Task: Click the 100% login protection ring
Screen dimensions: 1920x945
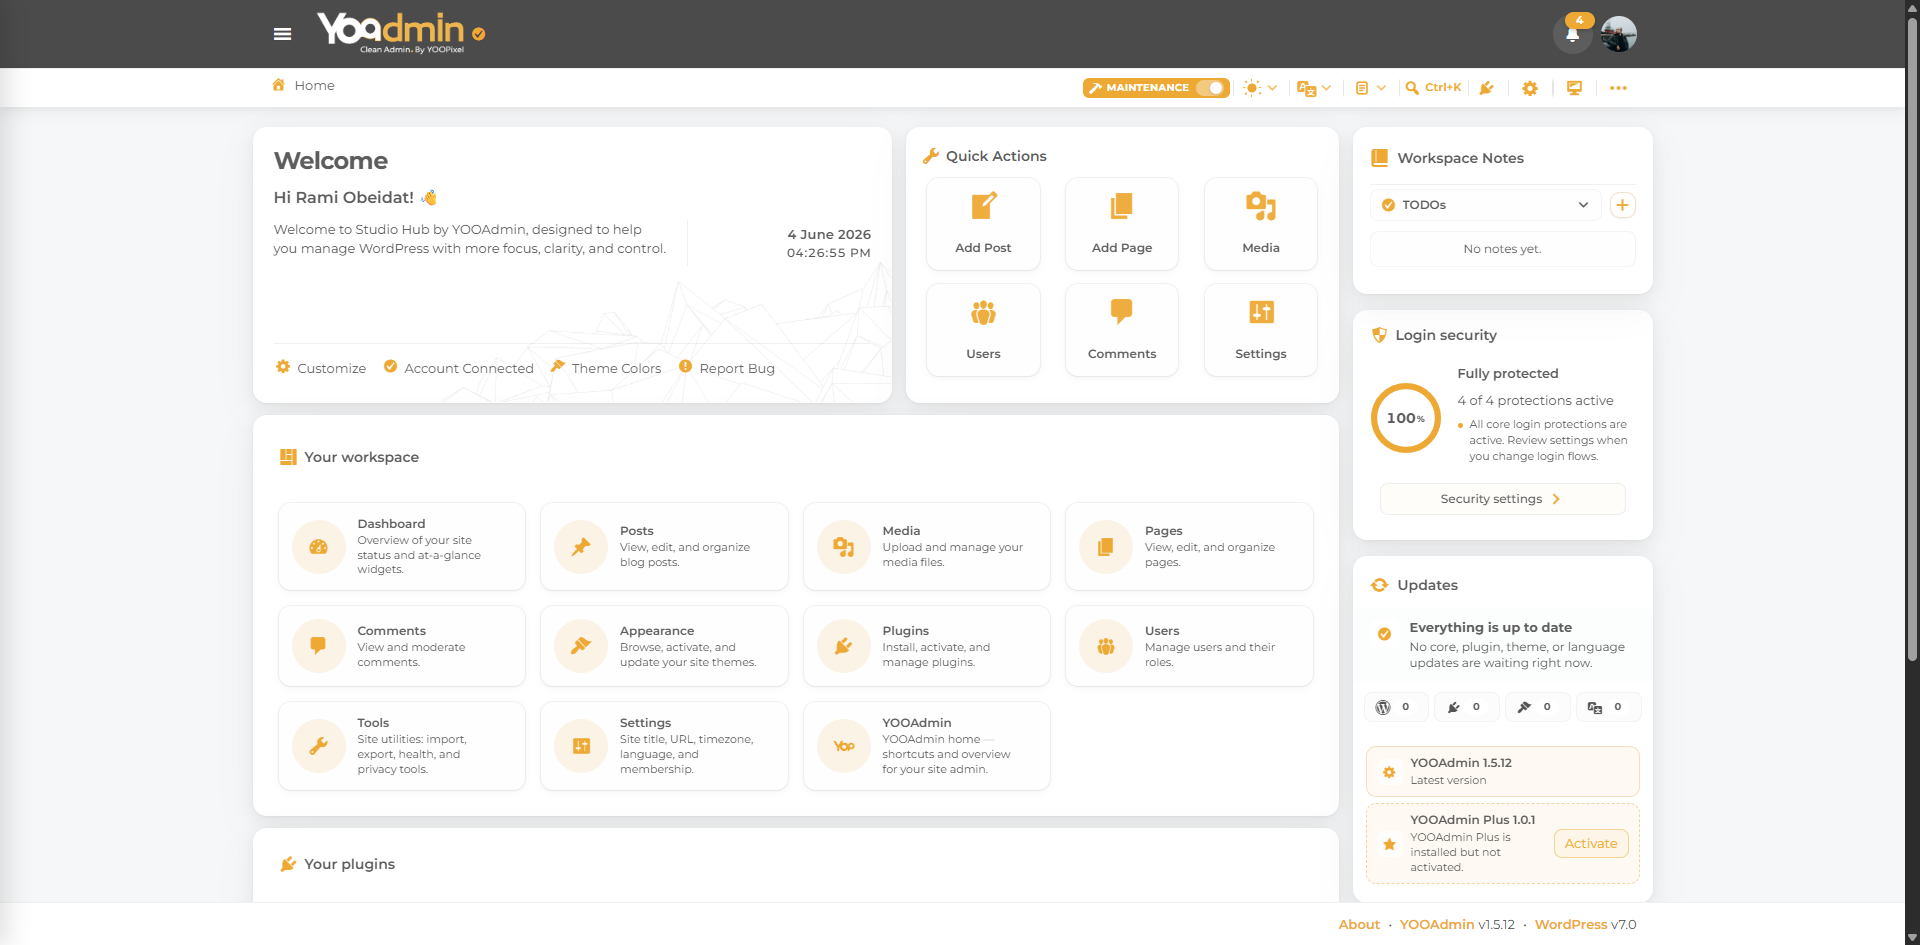Action: click(1406, 418)
